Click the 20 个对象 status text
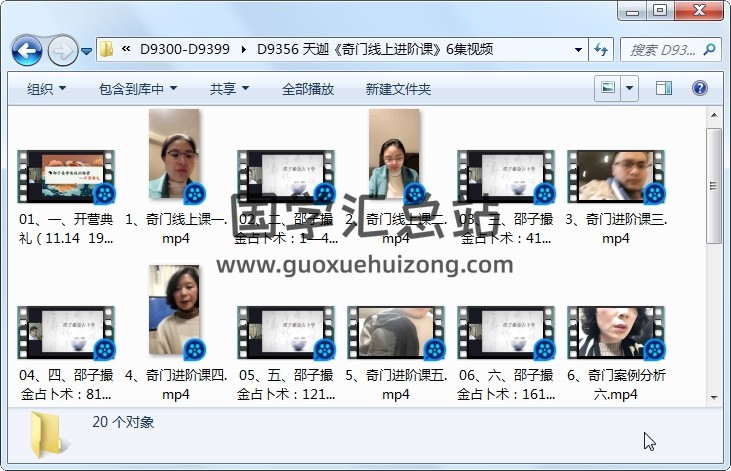 tap(123, 422)
